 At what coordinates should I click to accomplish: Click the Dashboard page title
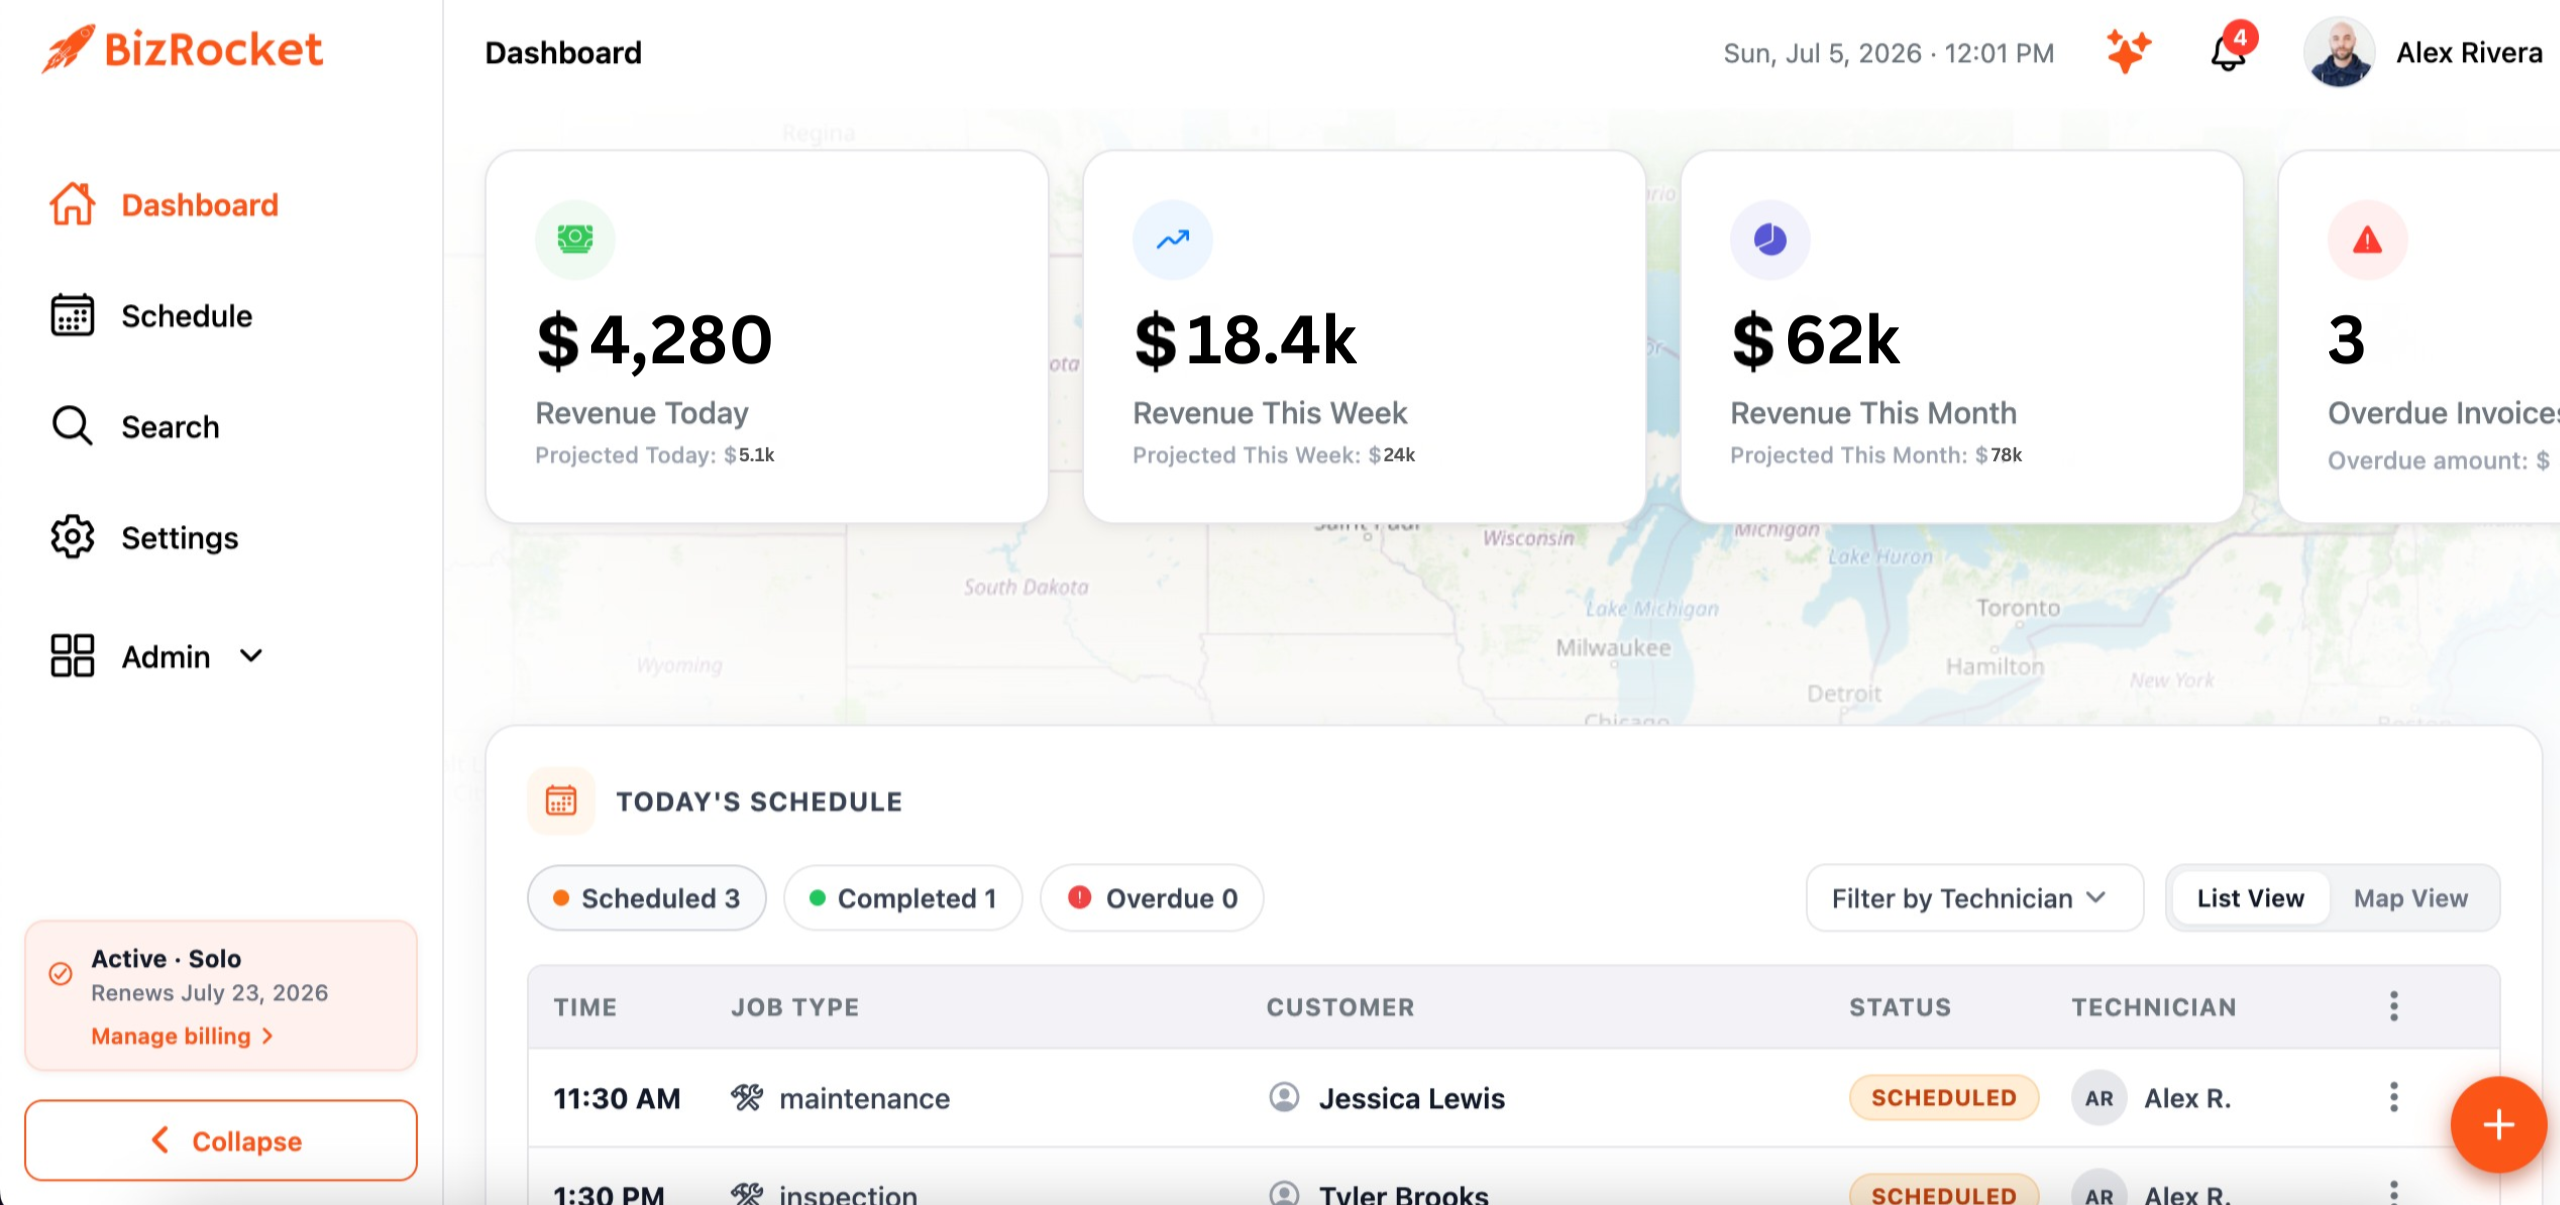point(563,53)
